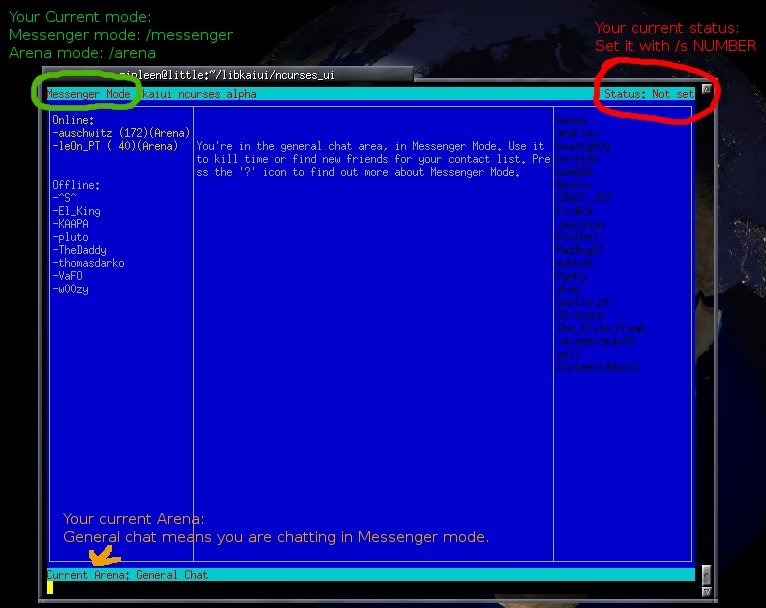
Task: Click the terminal window title bar
Action: pyautogui.click(x=228, y=75)
